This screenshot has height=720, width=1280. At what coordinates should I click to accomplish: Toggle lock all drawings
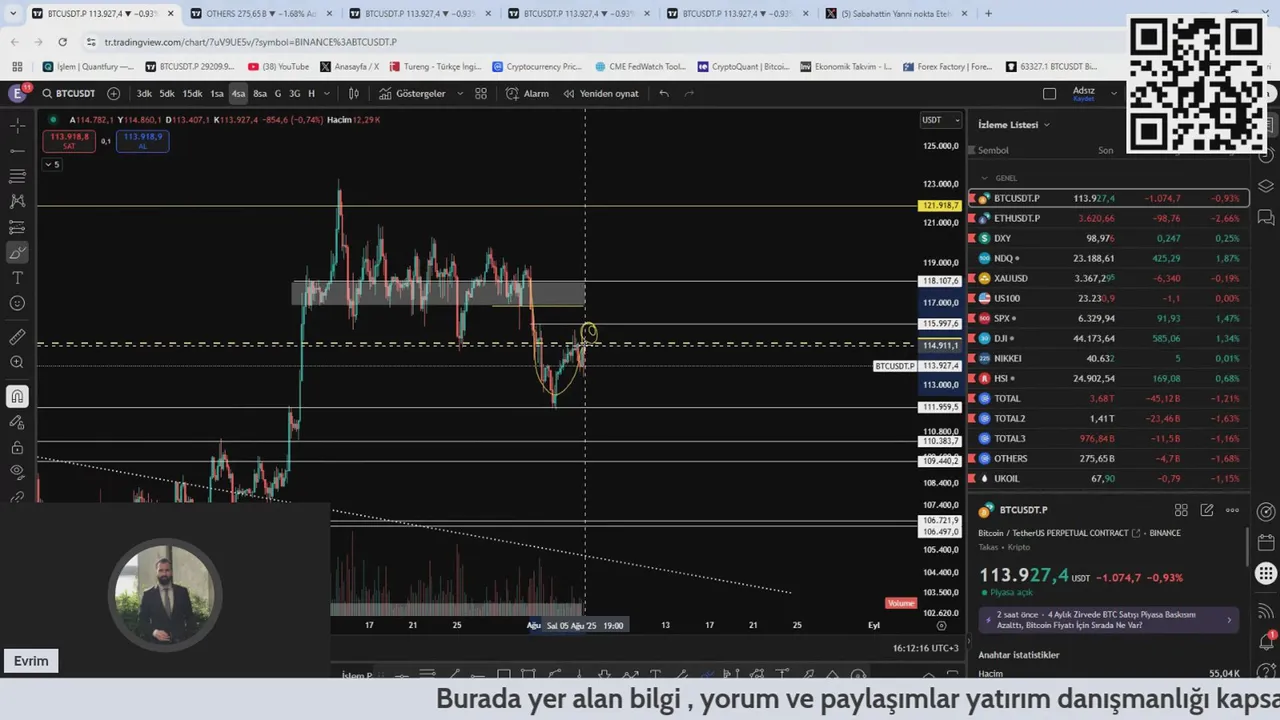(x=17, y=447)
